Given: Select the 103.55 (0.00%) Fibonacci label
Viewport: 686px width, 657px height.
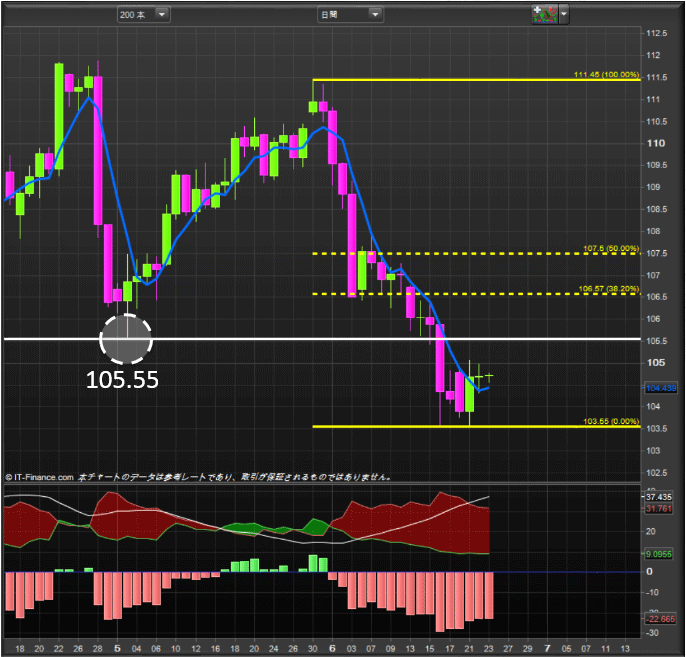Looking at the screenshot, I should 611,421.
